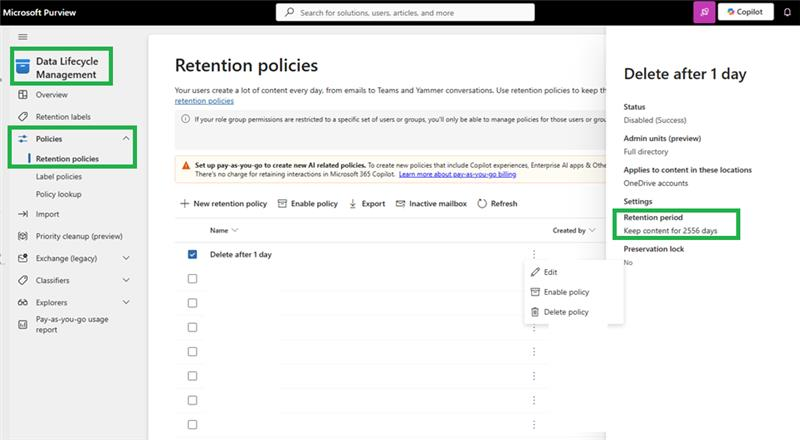Click the Policies sliders icon
The width and height of the screenshot is (800, 440).
pyautogui.click(x=23, y=138)
